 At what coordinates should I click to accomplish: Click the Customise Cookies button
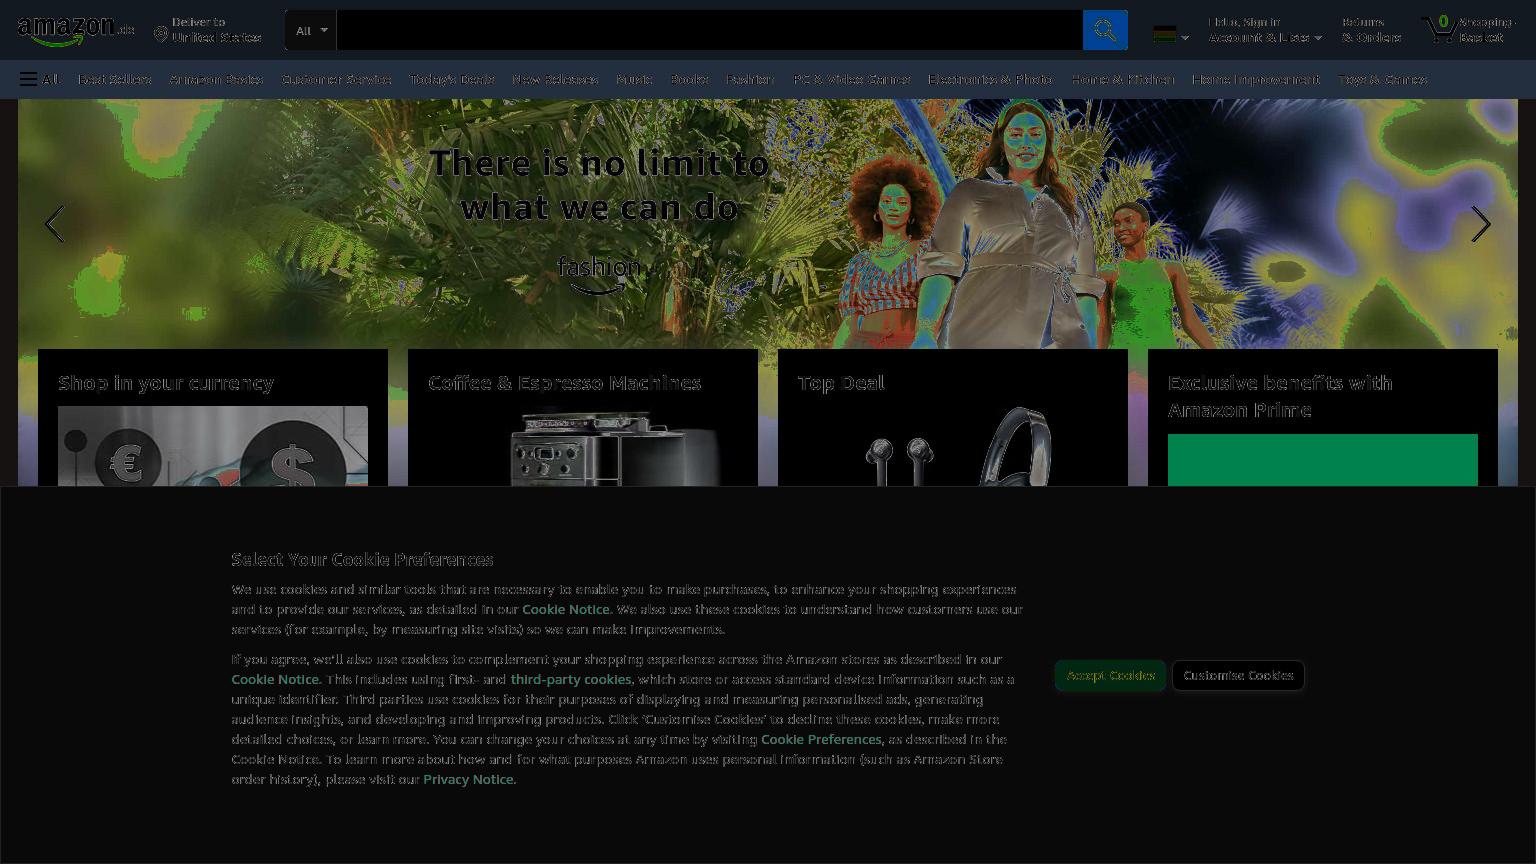coord(1238,675)
